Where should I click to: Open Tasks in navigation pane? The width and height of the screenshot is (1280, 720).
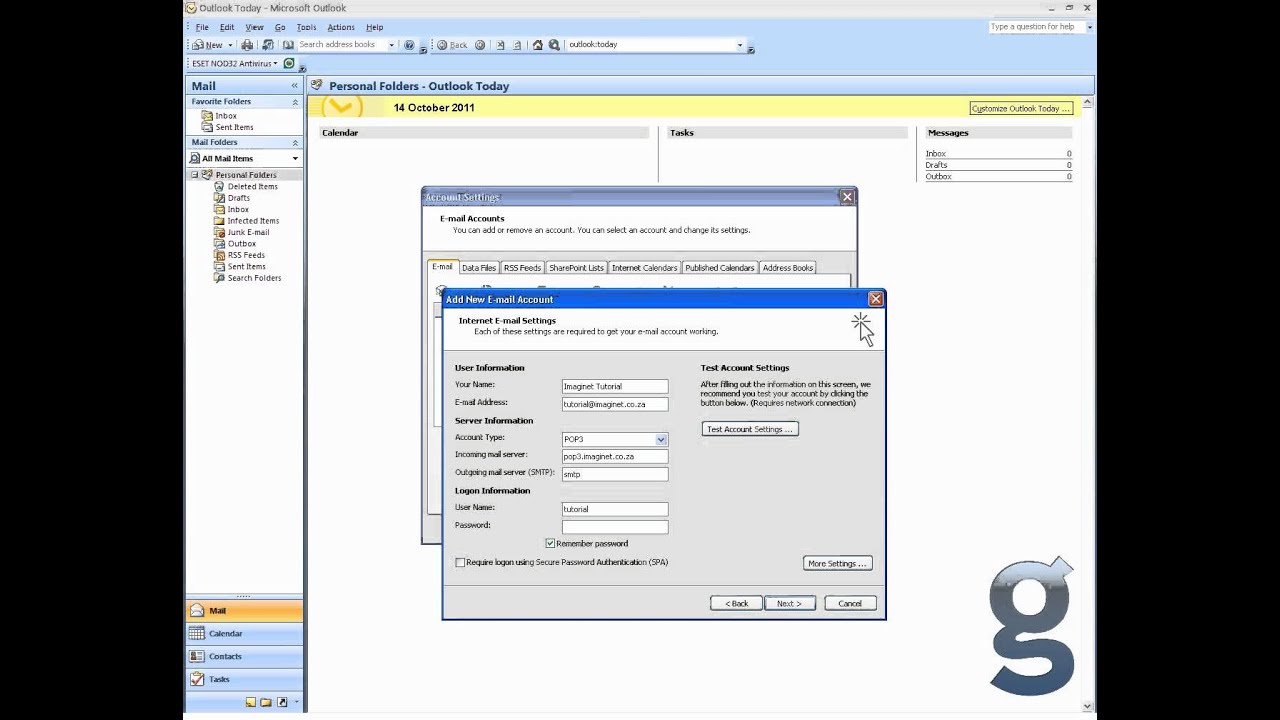[244, 679]
